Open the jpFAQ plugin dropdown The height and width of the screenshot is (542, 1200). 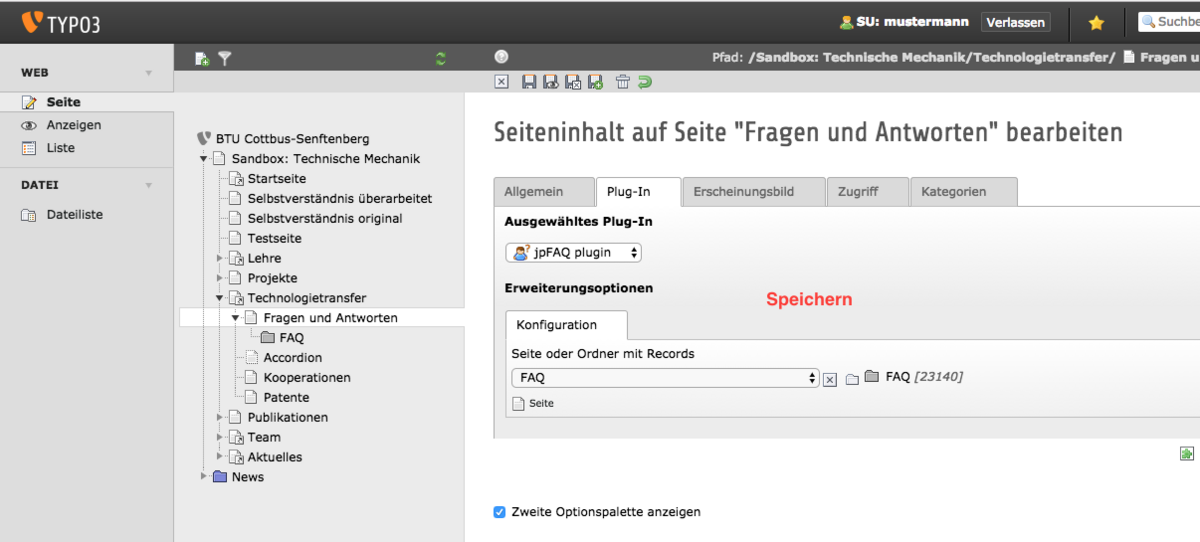(573, 253)
